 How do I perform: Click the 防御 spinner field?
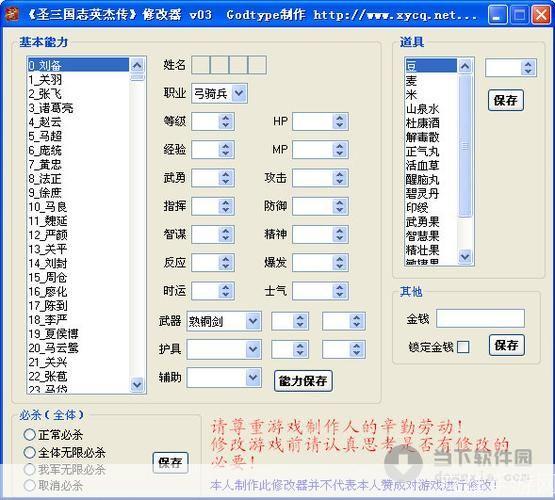click(320, 206)
